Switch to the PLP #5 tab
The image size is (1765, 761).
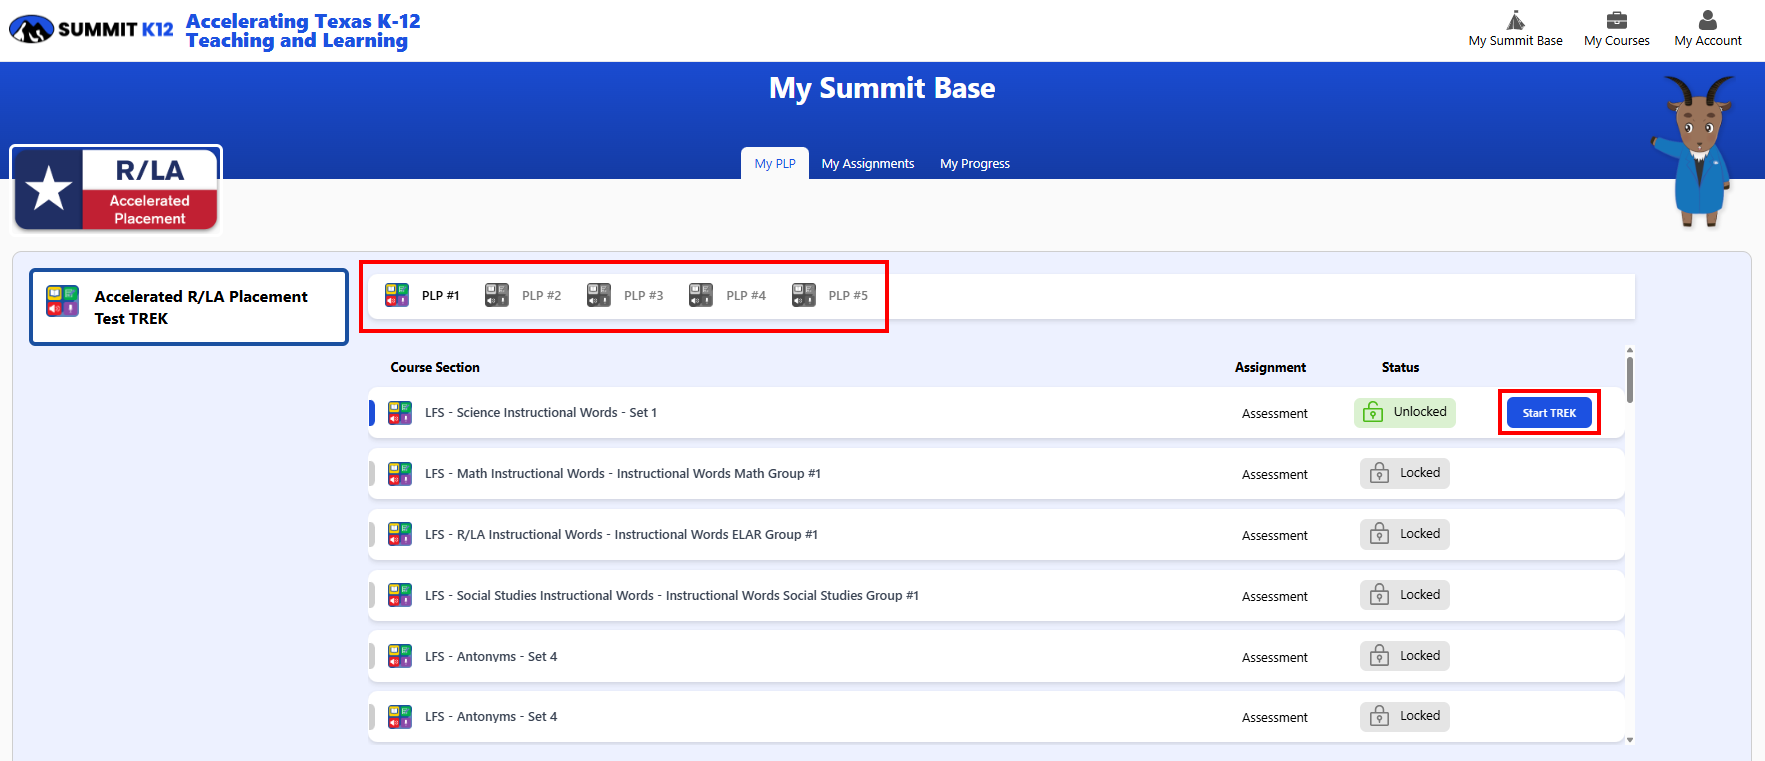[x=830, y=295]
